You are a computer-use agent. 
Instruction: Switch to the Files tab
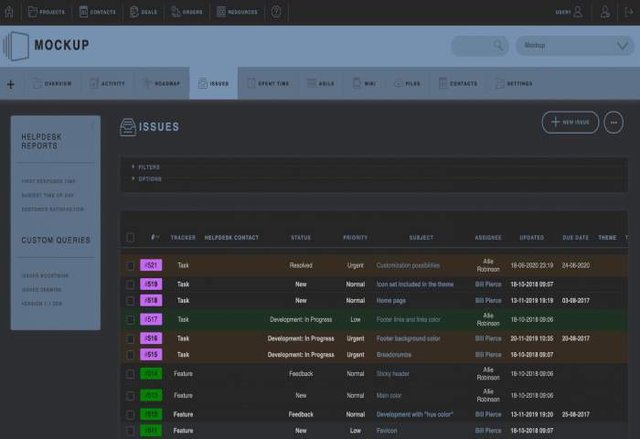407,84
